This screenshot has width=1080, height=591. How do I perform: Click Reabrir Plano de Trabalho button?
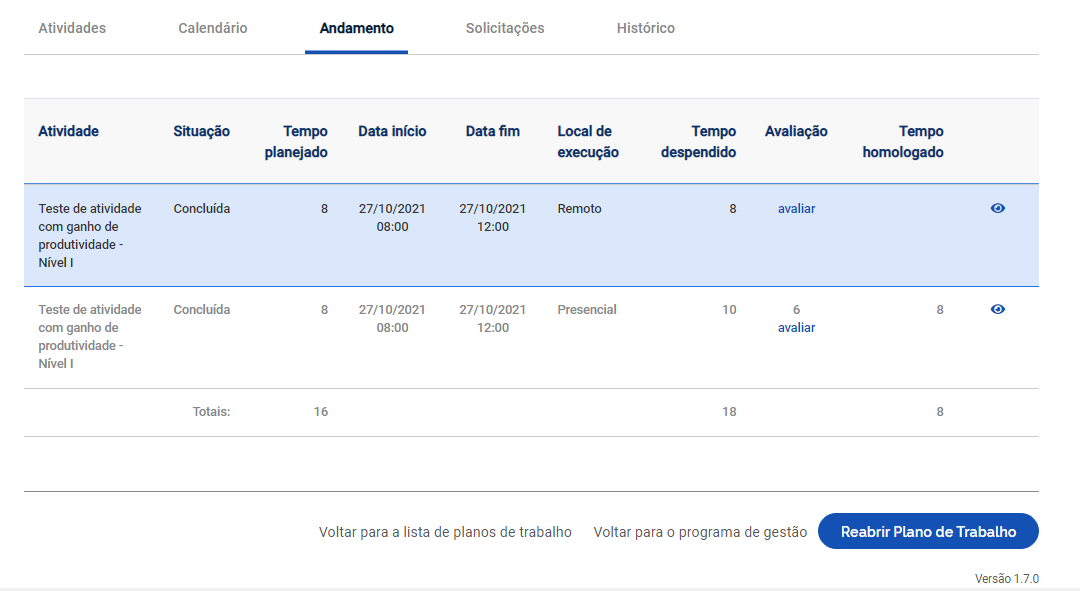pyautogui.click(x=928, y=531)
